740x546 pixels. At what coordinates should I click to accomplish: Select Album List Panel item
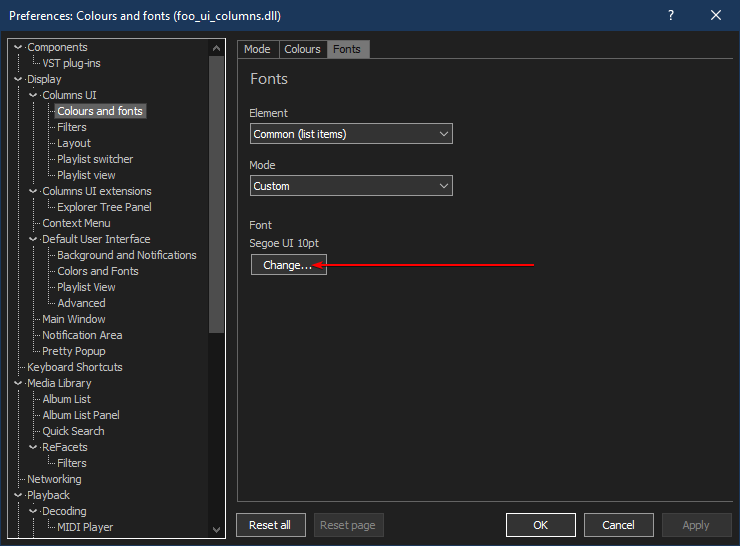pyautogui.click(x=80, y=415)
